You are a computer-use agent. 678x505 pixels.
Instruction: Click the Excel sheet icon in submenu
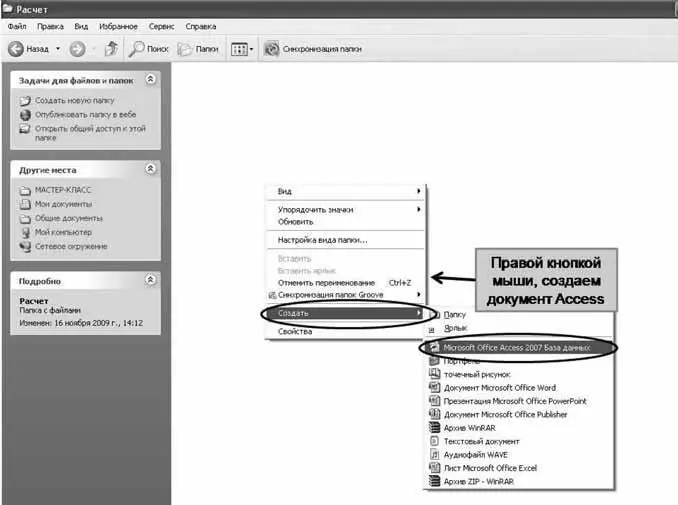pyautogui.click(x=434, y=468)
